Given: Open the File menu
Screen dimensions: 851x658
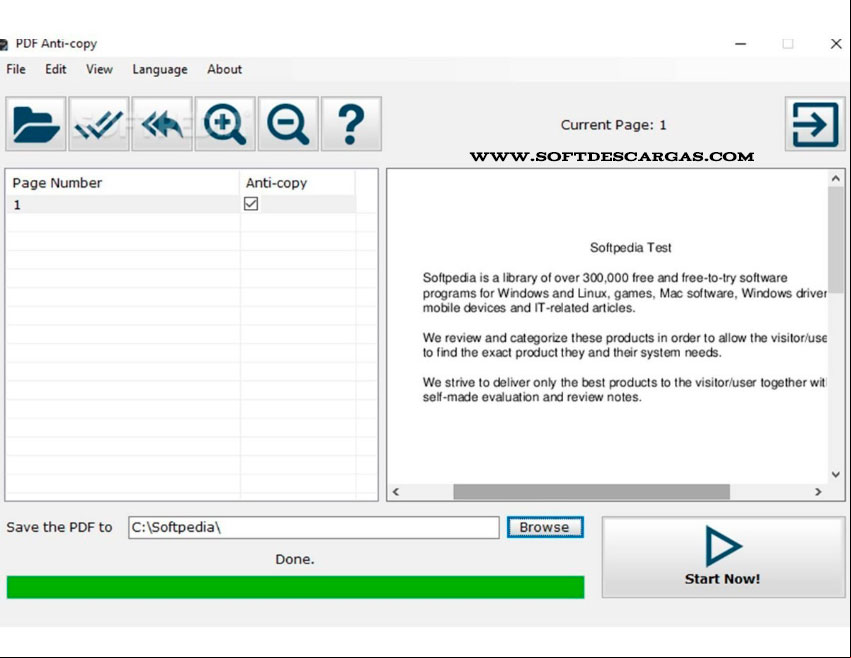Looking at the screenshot, I should click(16, 69).
